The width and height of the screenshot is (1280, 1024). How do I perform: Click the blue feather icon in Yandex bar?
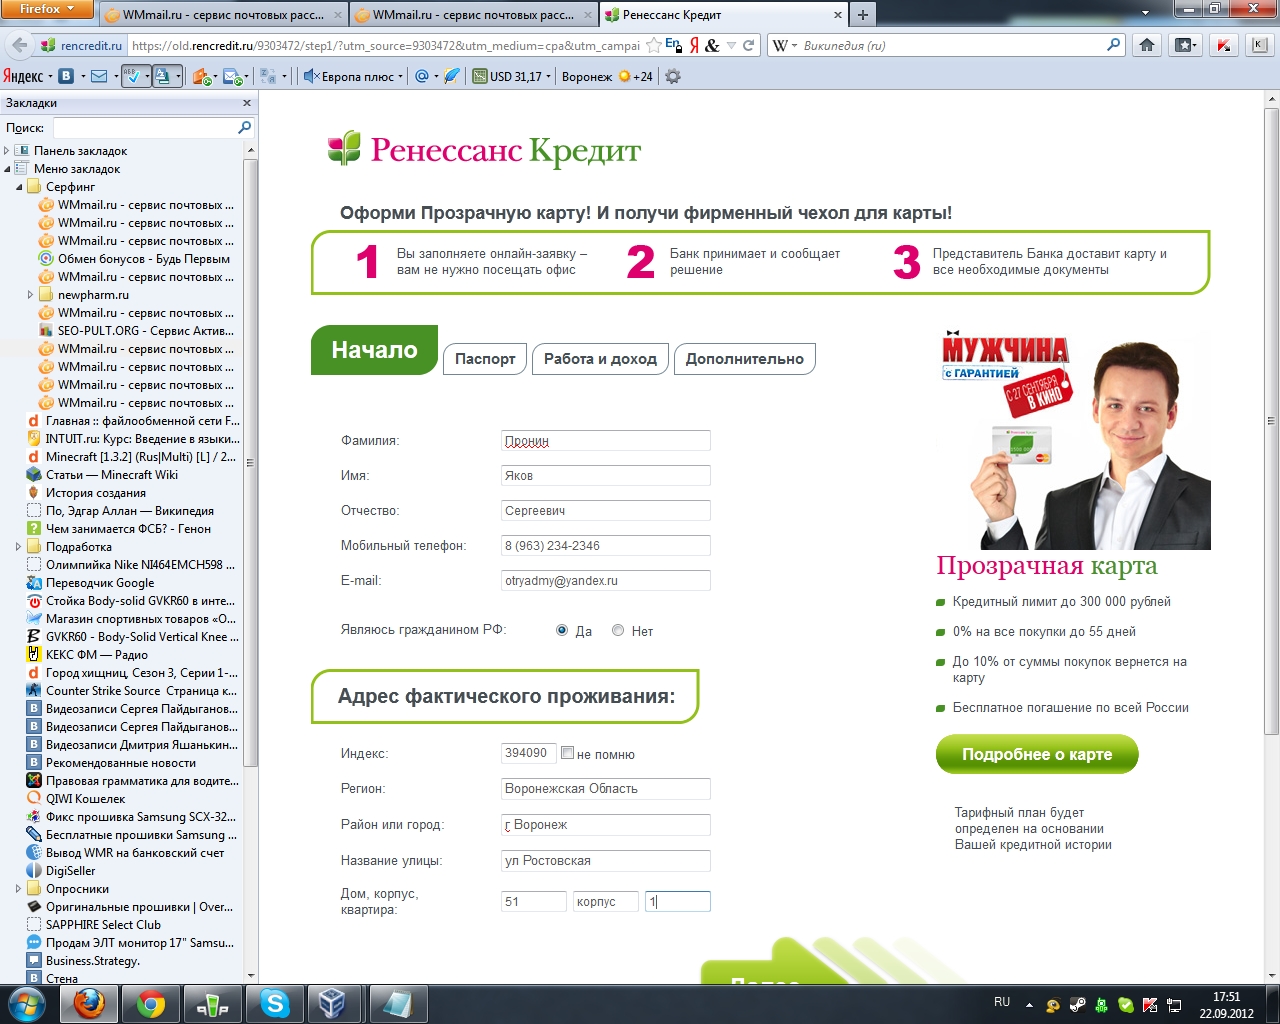(452, 76)
